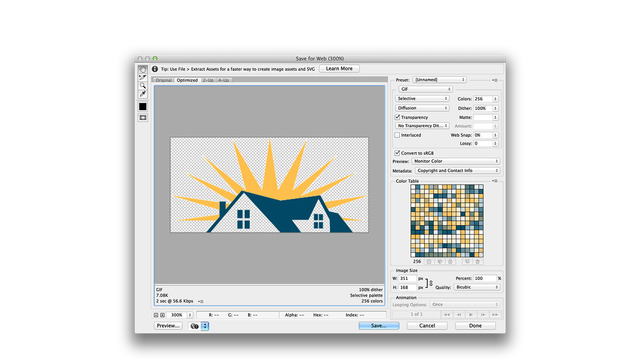Viewport: 640px width, 360px height.
Task: Click the info tip icon
Action: coord(155,69)
